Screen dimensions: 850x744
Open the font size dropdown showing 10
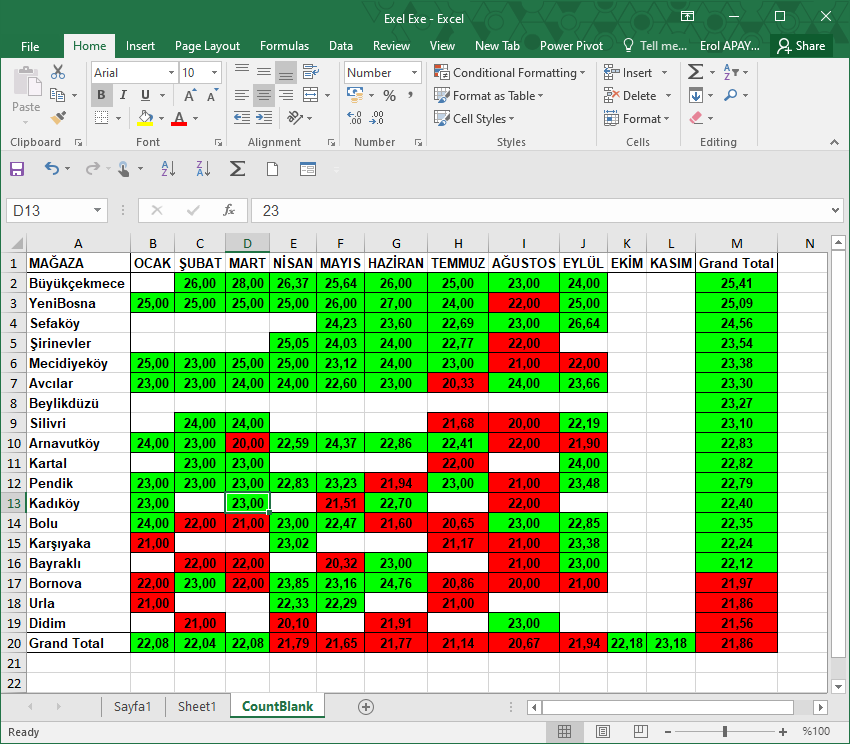(215, 72)
